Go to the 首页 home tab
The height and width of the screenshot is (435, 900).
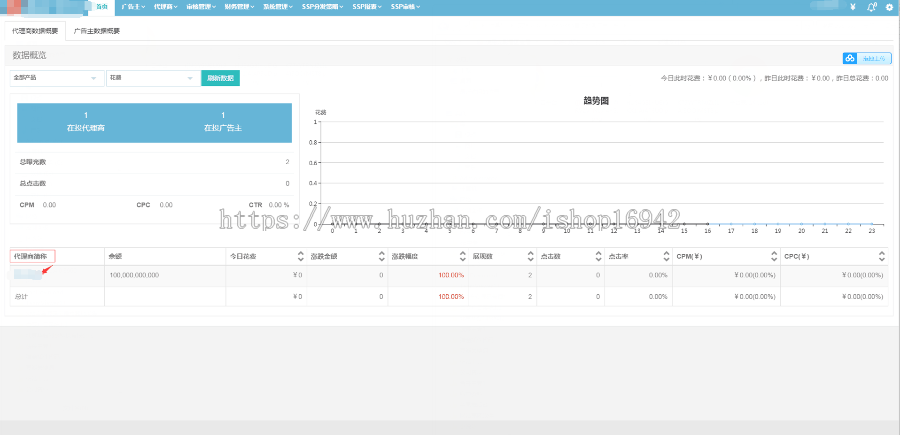[102, 7]
